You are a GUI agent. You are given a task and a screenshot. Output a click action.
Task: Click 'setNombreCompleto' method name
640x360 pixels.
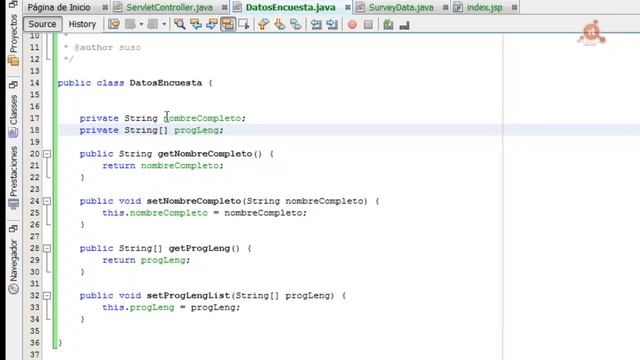(x=194, y=201)
